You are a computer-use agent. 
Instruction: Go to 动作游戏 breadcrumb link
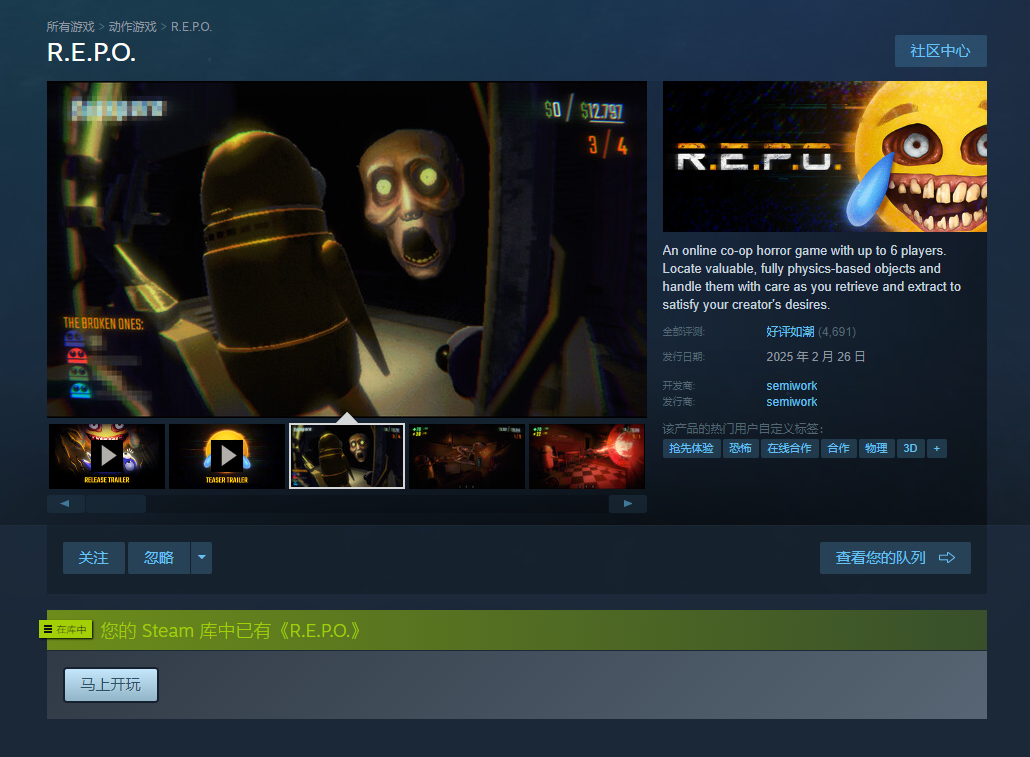132,27
